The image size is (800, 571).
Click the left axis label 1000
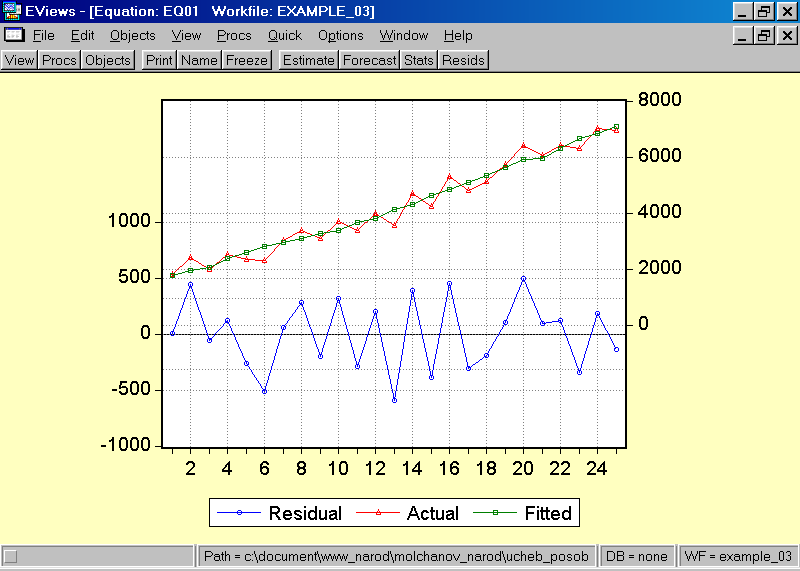point(130,221)
